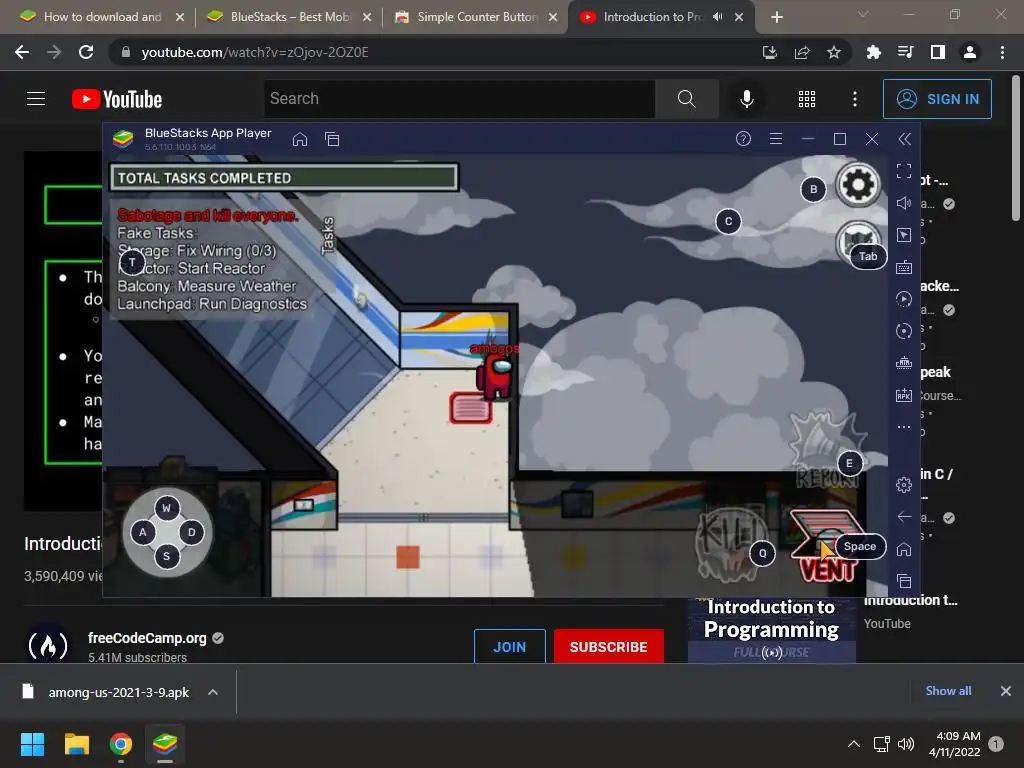Image resolution: width=1024 pixels, height=768 pixels.
Task: Click the JOIN channel button
Action: tap(509, 647)
